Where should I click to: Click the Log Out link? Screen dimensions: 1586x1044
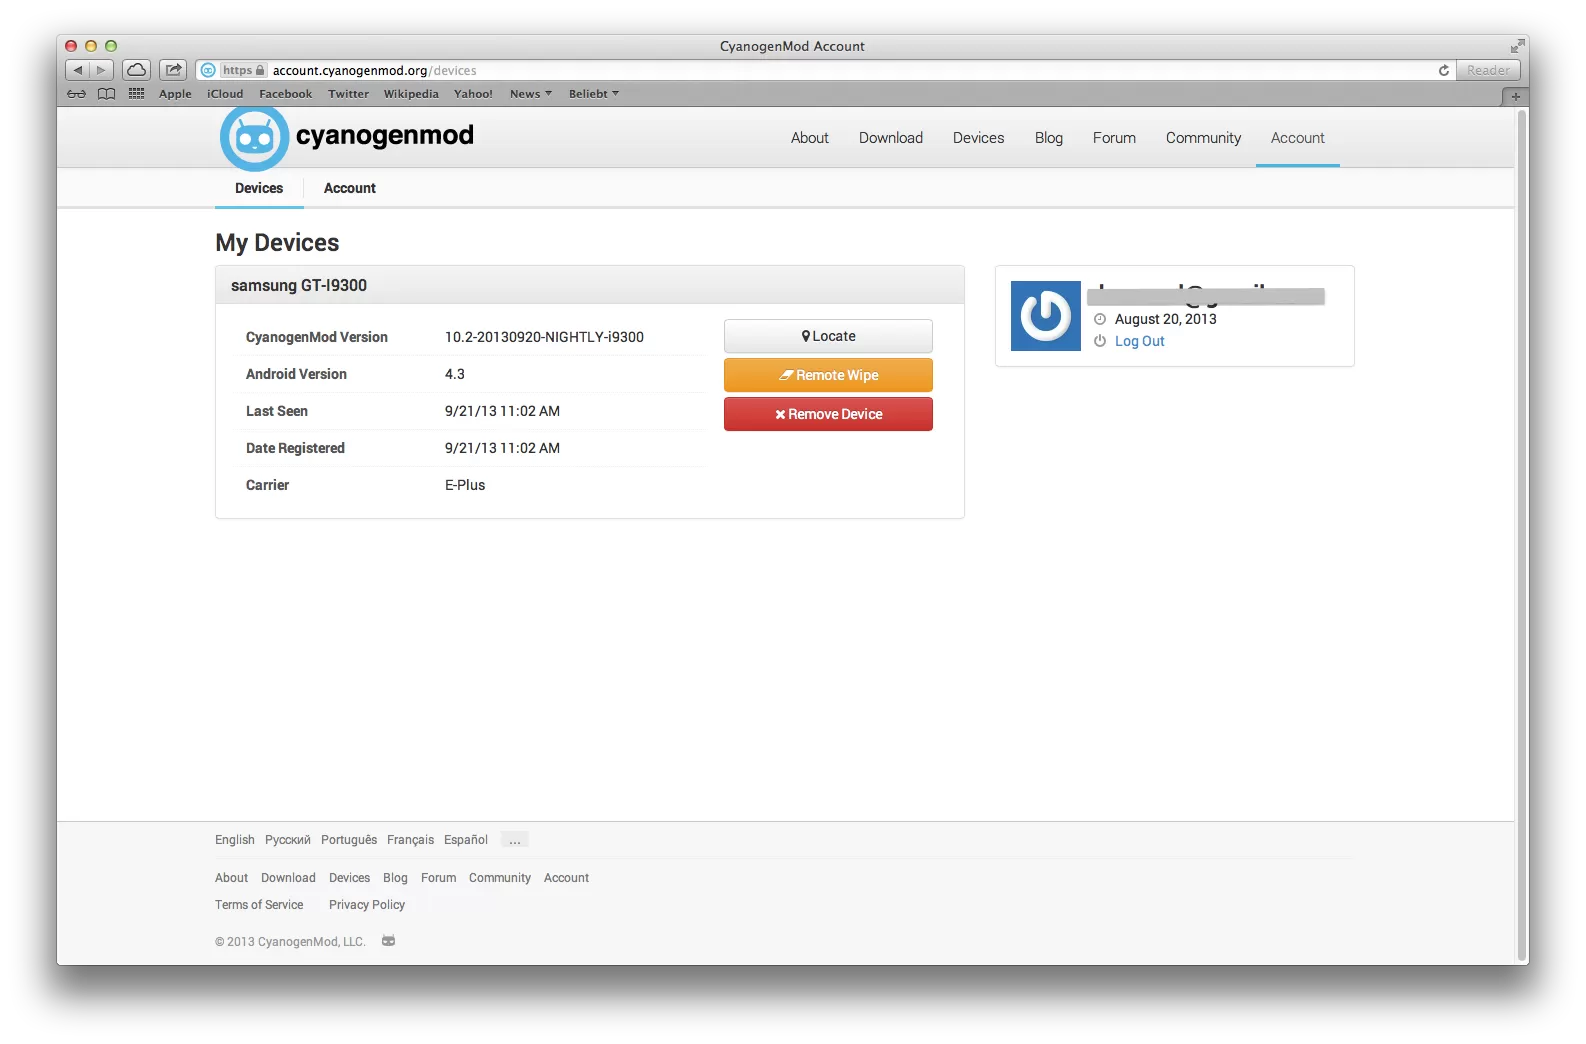1140,341
